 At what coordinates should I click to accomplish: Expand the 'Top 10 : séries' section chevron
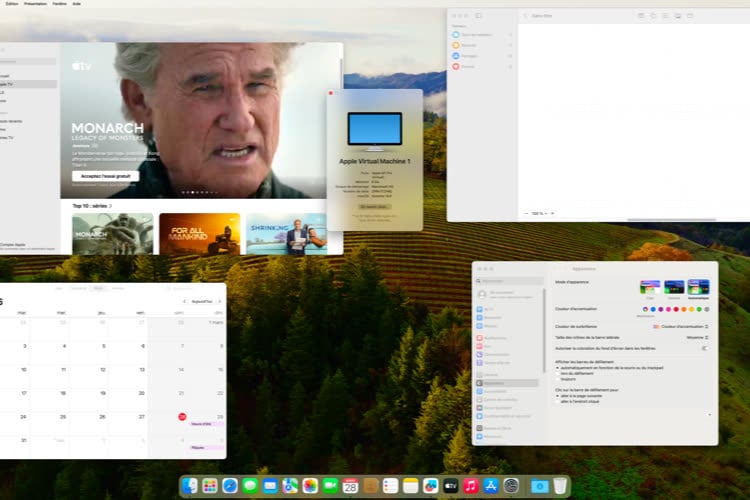coord(111,205)
